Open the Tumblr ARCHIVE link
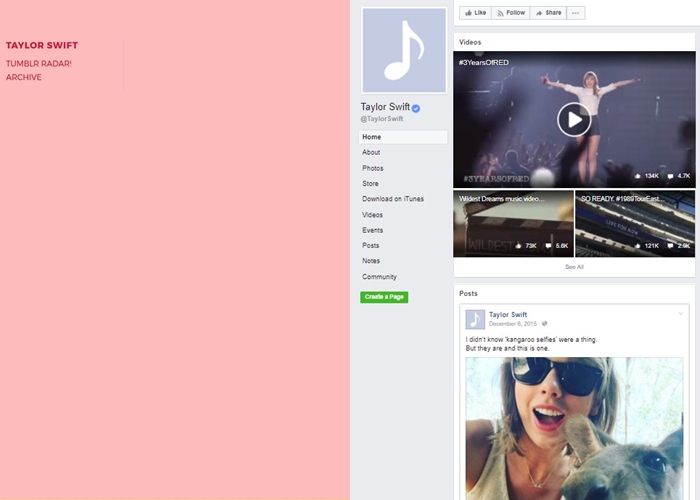This screenshot has width=700, height=500. 24,77
